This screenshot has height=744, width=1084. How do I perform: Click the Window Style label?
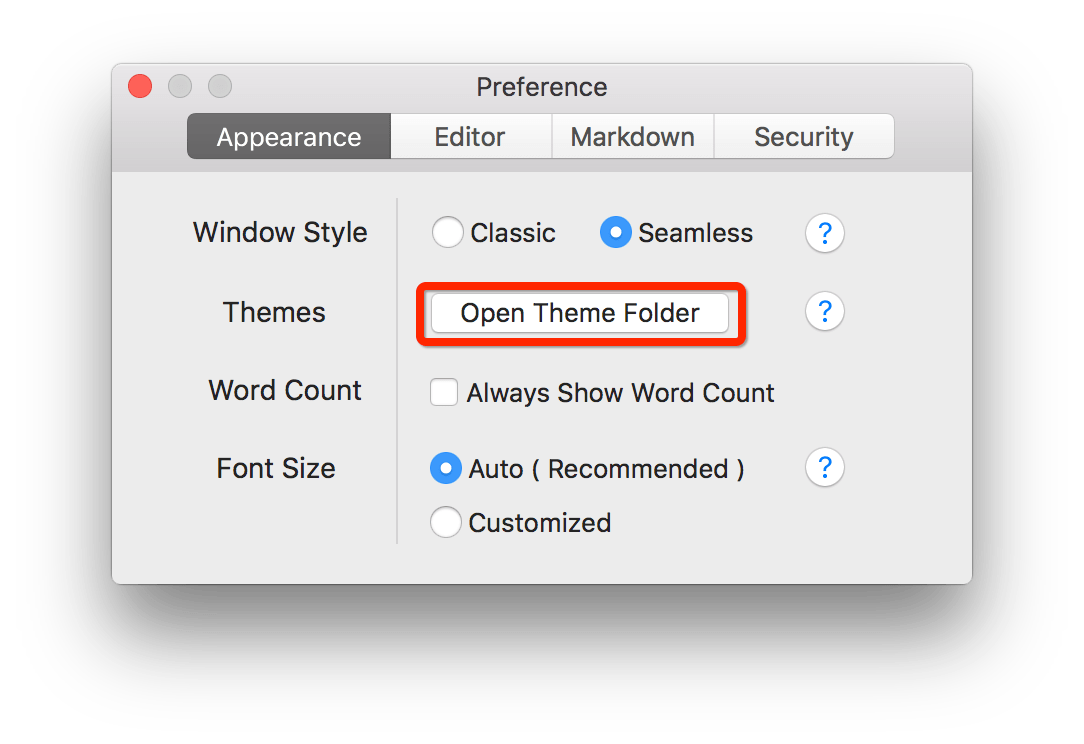click(x=280, y=233)
